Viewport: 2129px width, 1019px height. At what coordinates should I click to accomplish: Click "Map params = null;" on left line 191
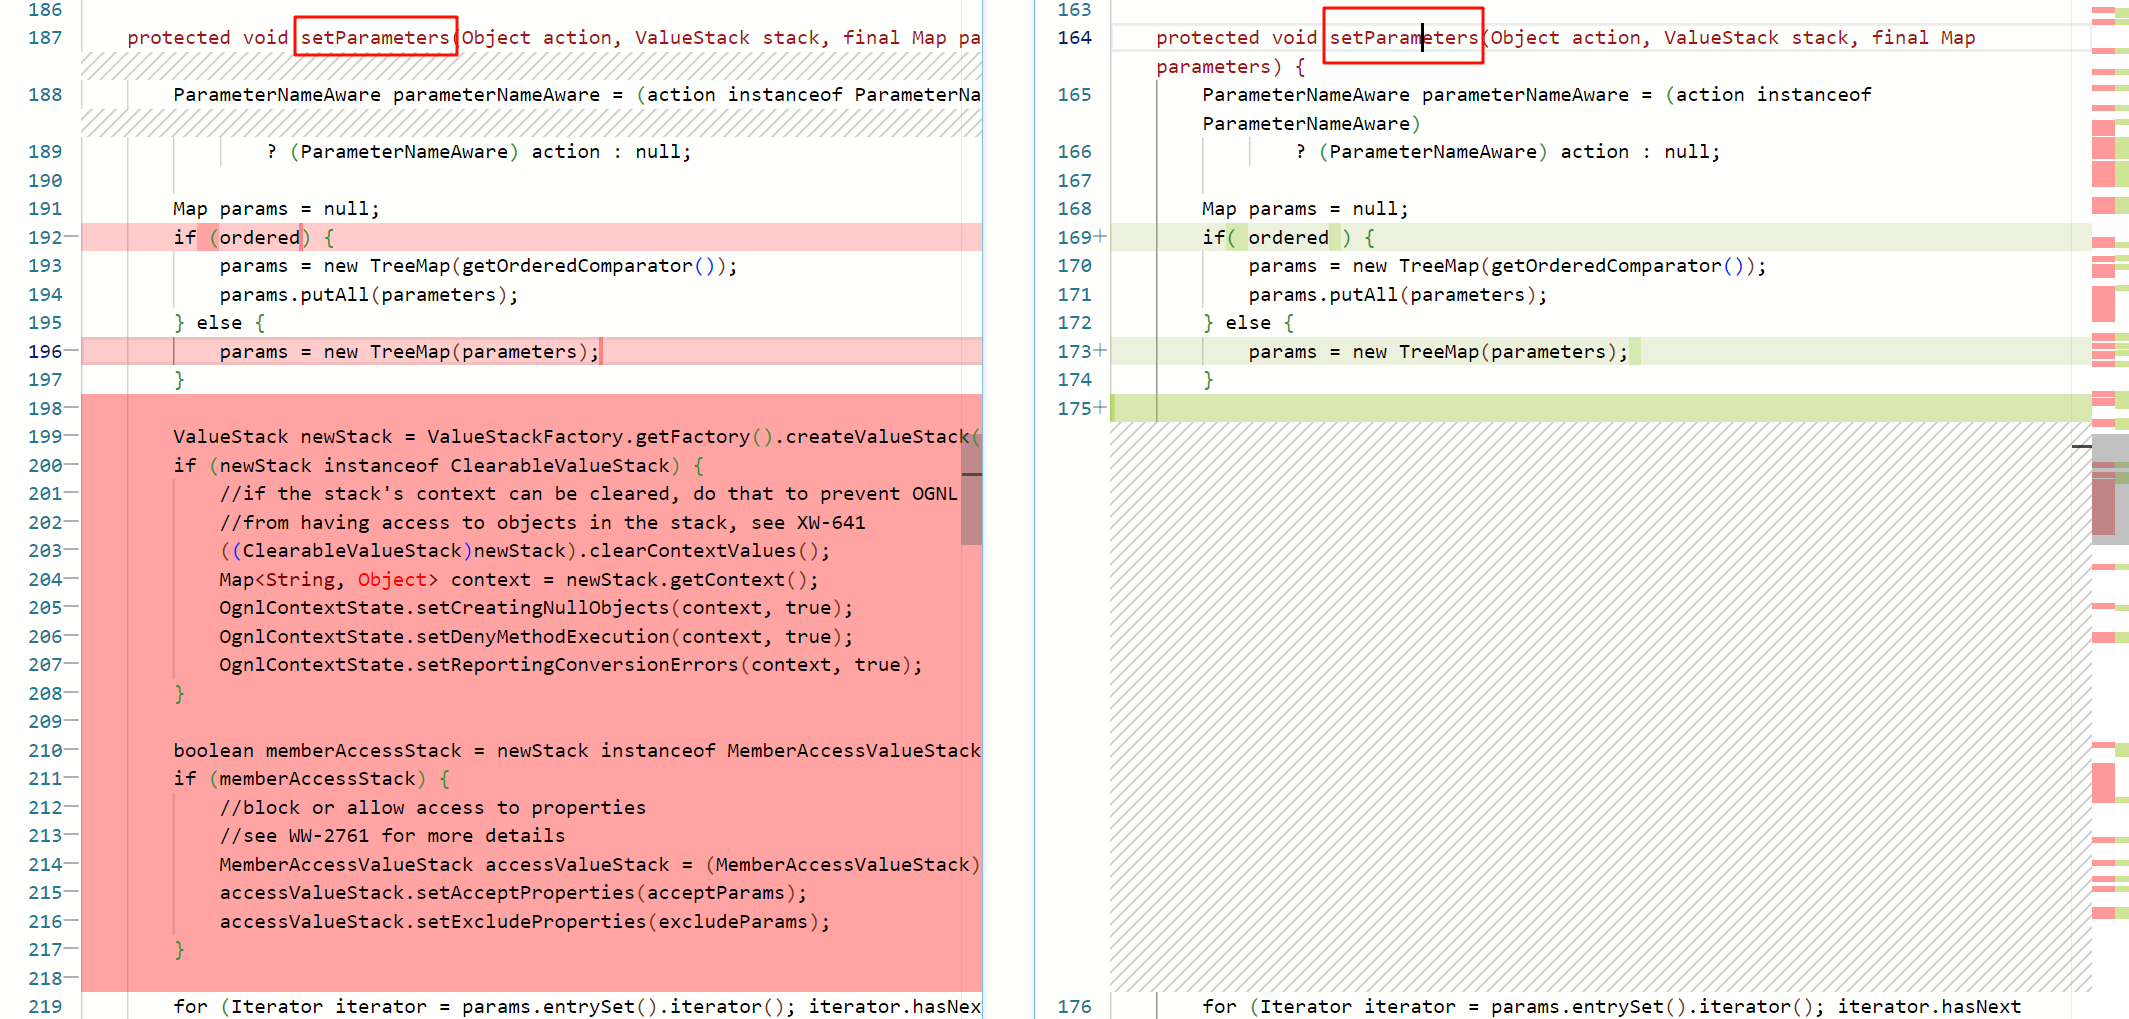[x=276, y=208]
